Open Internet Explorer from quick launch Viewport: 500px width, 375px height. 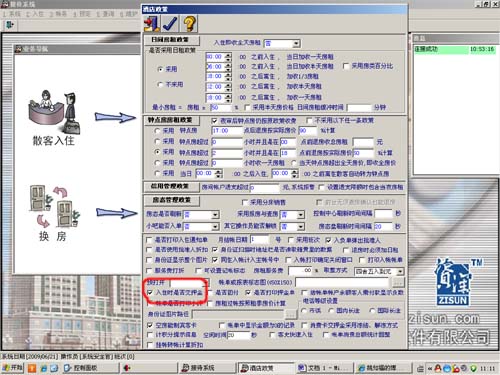[44, 368]
